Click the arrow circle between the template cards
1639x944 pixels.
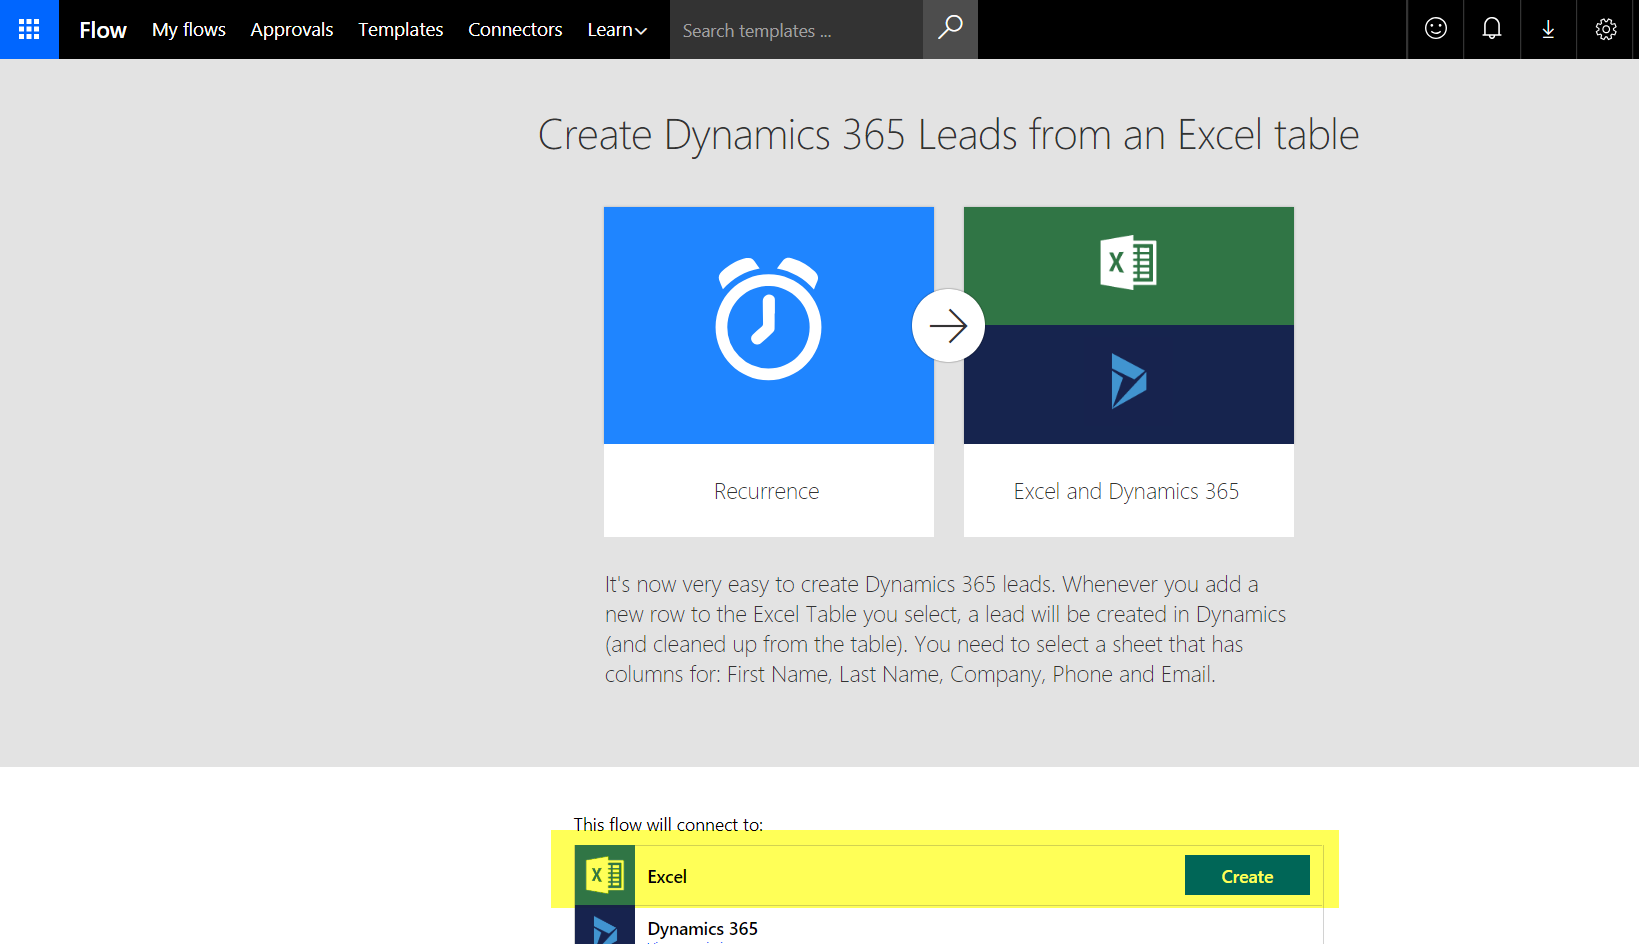[948, 325]
